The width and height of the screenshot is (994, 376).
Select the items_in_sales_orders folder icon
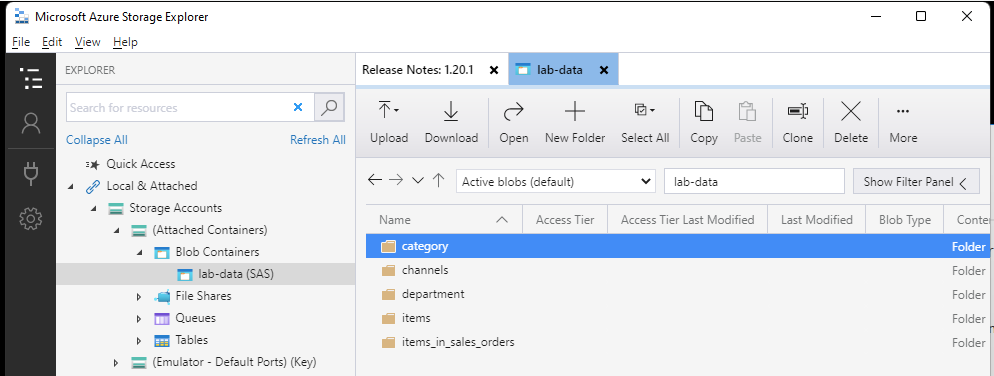tap(388, 342)
